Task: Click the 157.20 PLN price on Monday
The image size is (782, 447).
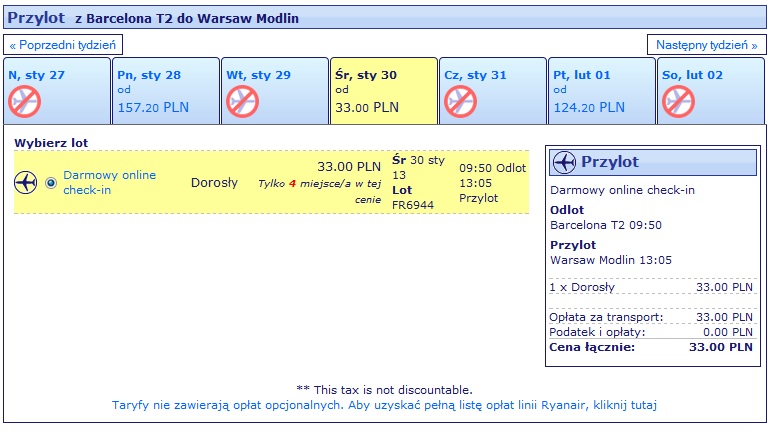Action: (153, 108)
